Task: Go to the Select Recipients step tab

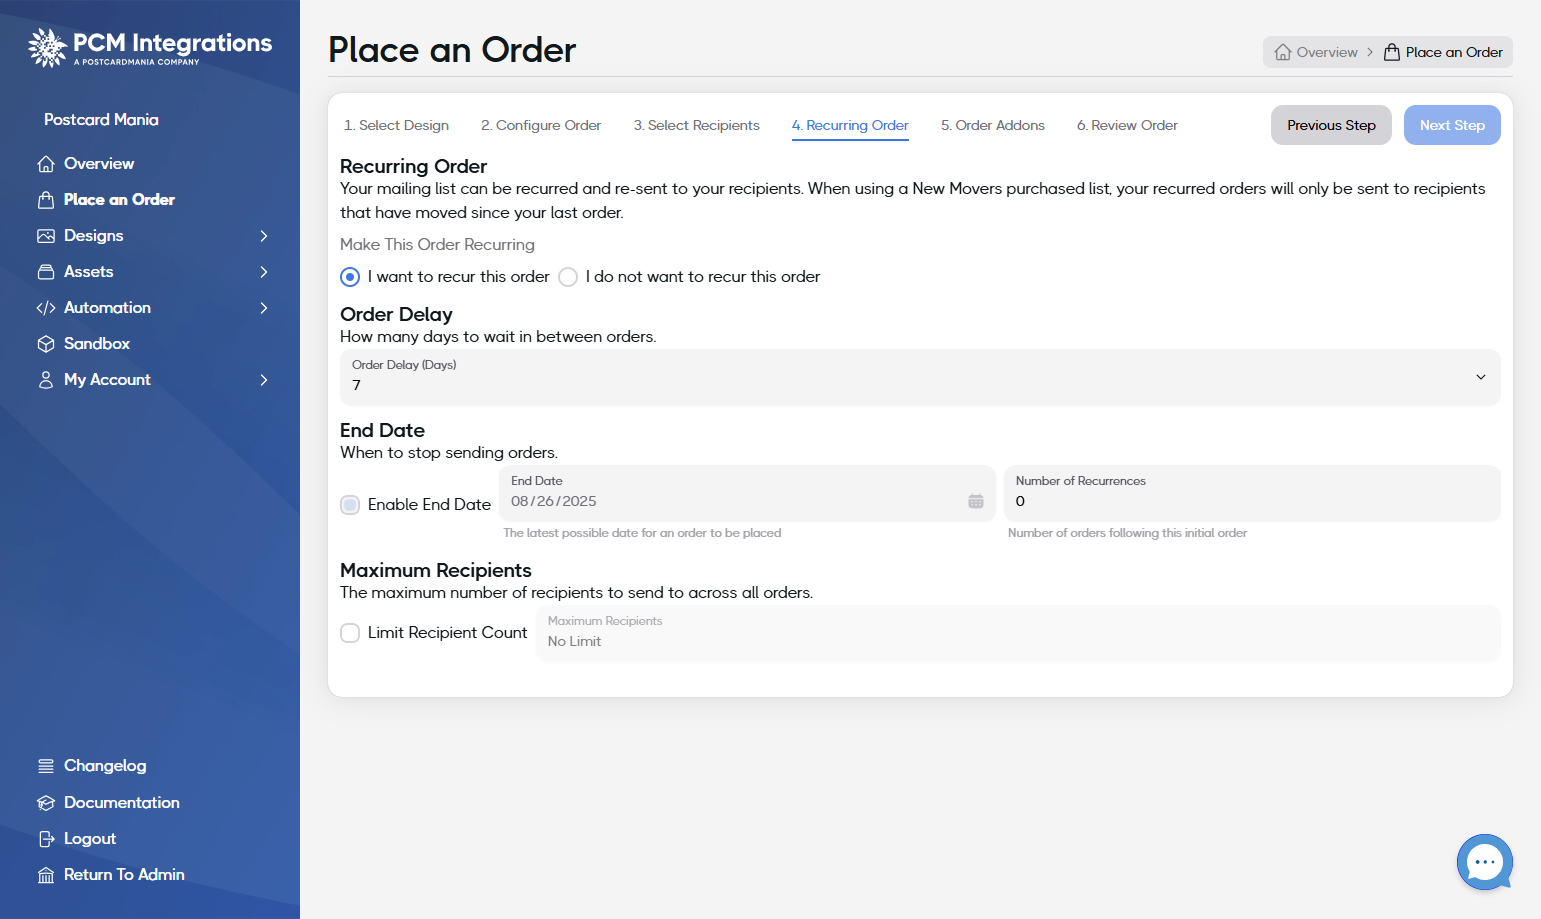Action: click(x=696, y=125)
